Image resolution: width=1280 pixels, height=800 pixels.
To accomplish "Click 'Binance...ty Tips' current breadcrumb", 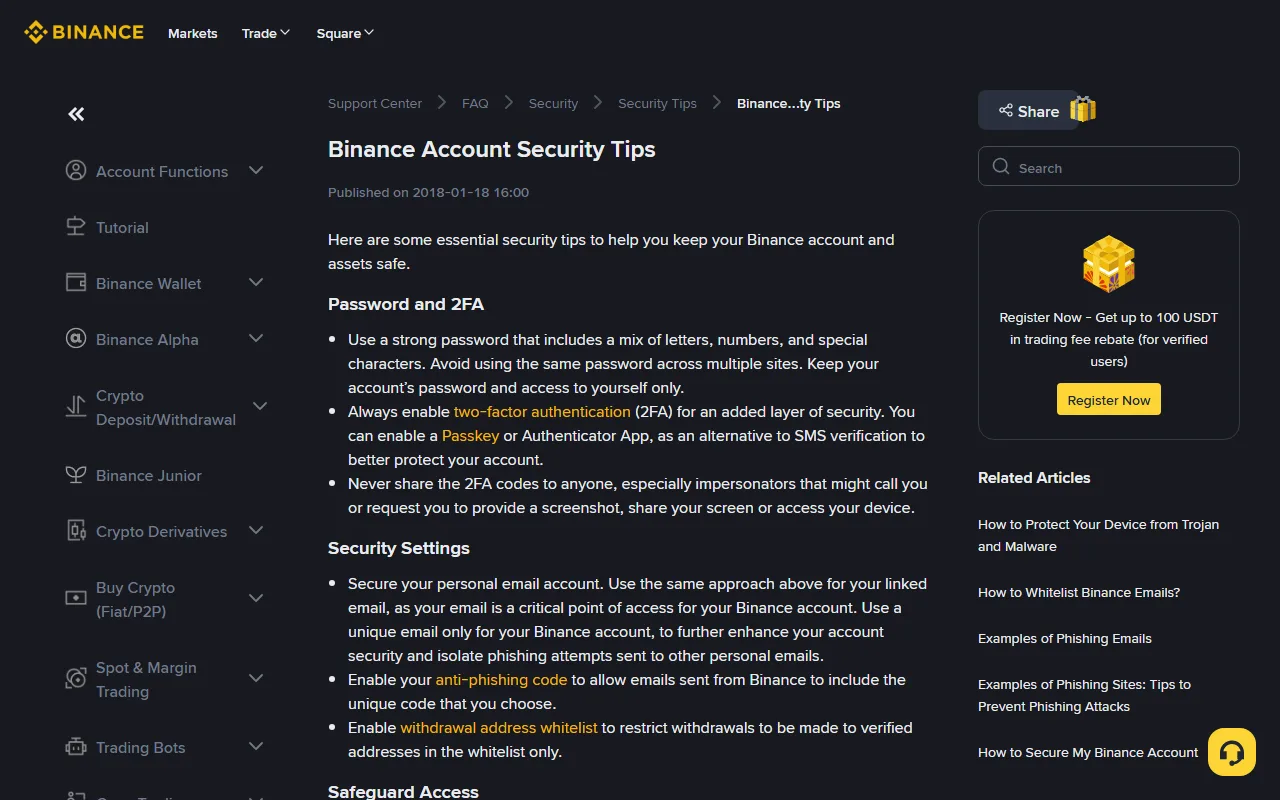I will tap(789, 103).
